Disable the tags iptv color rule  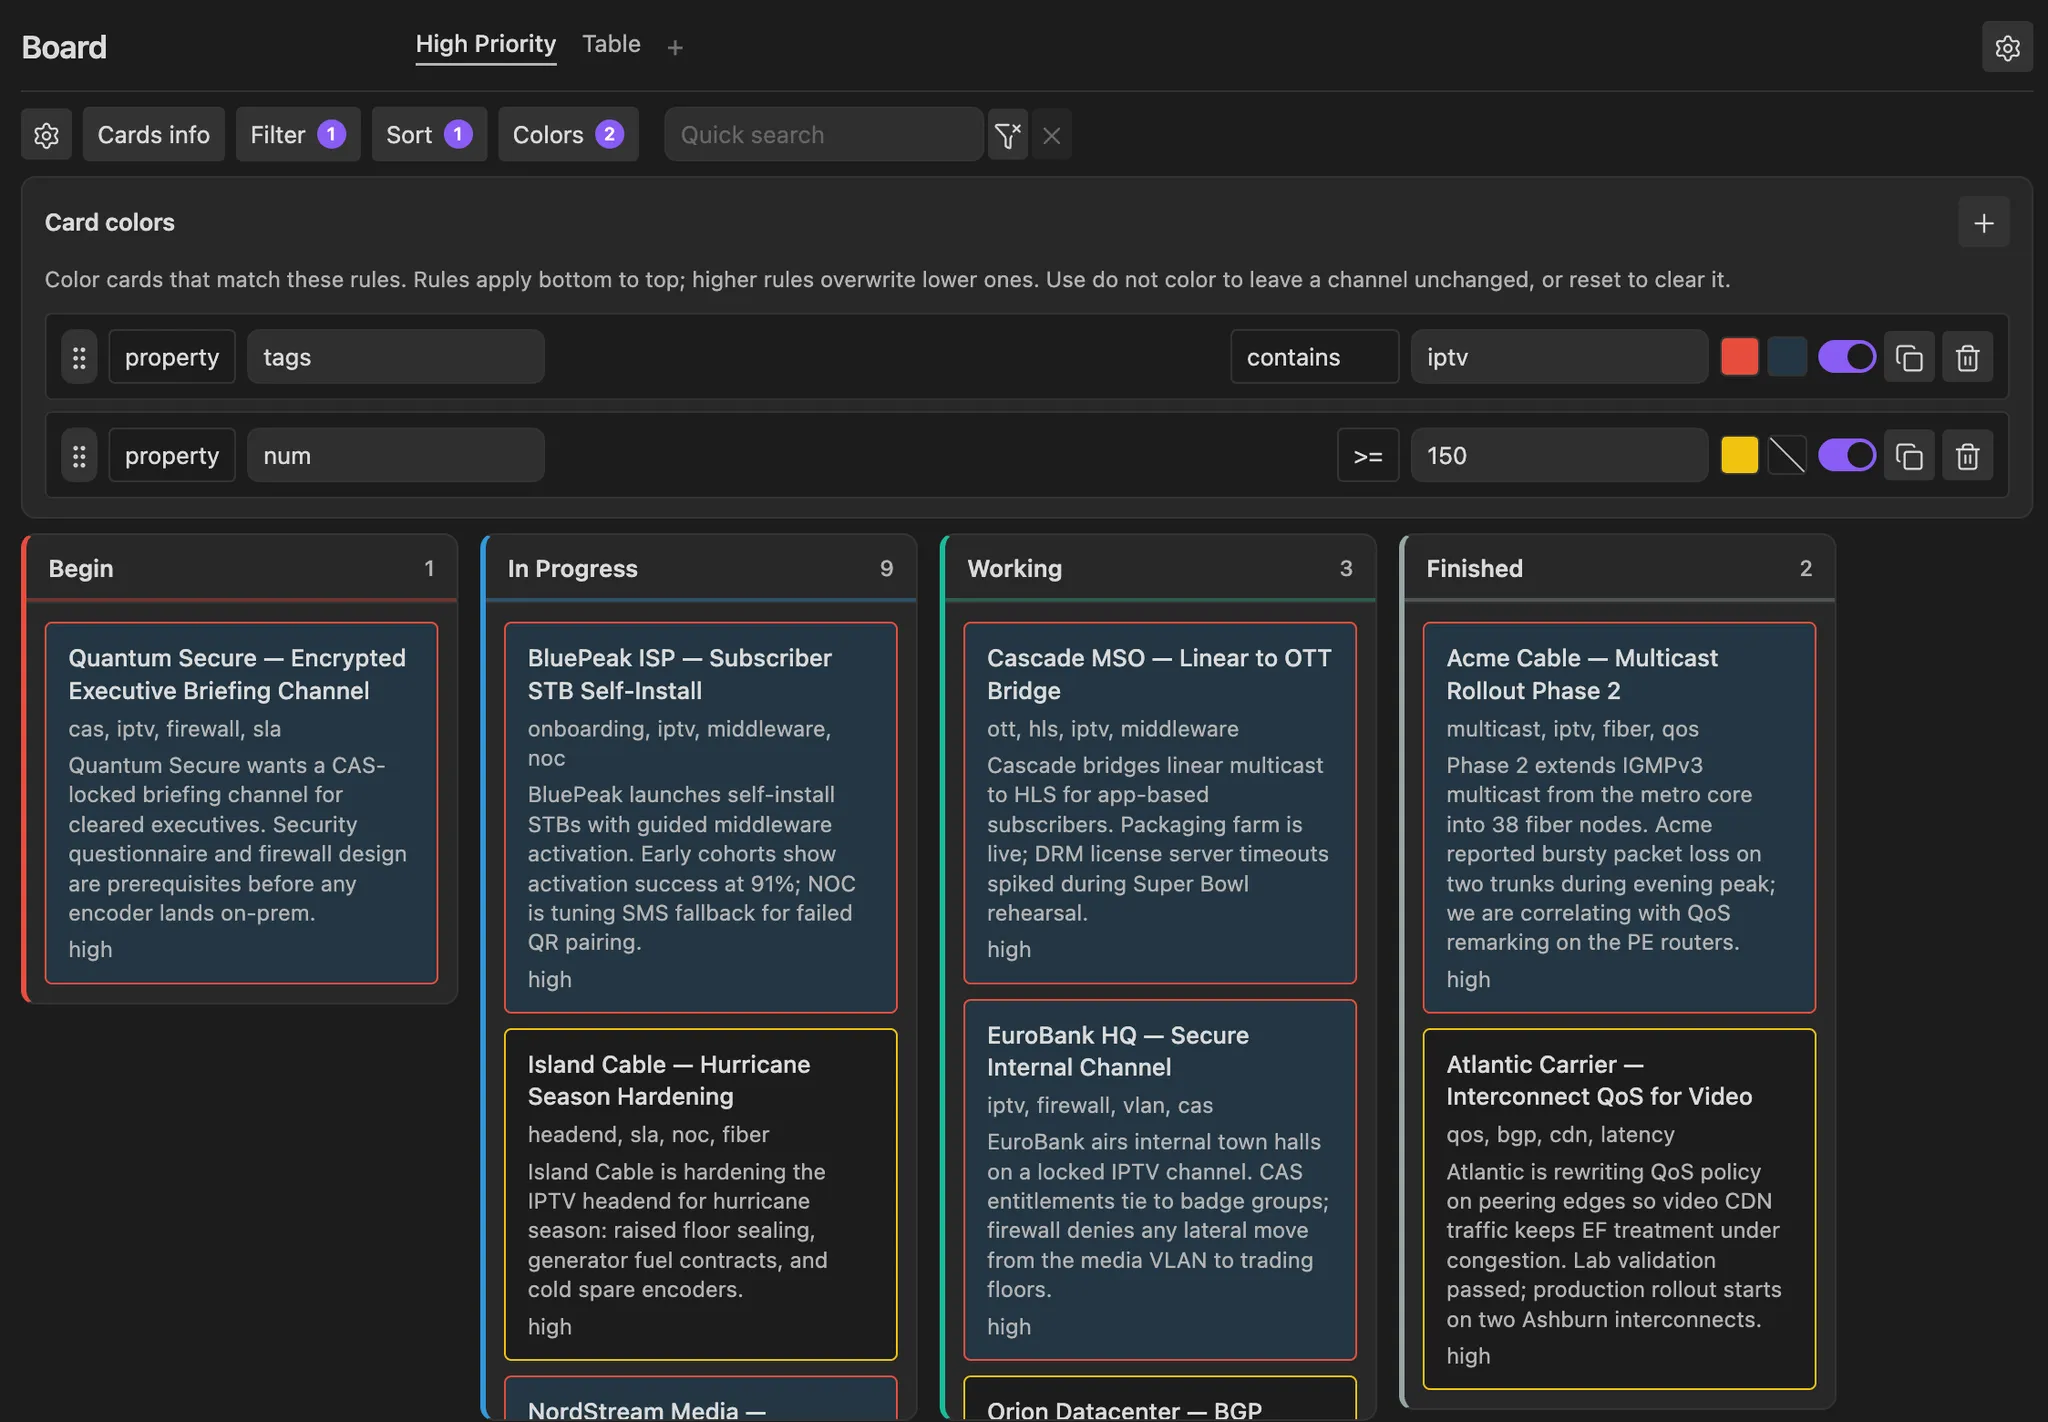(1846, 357)
